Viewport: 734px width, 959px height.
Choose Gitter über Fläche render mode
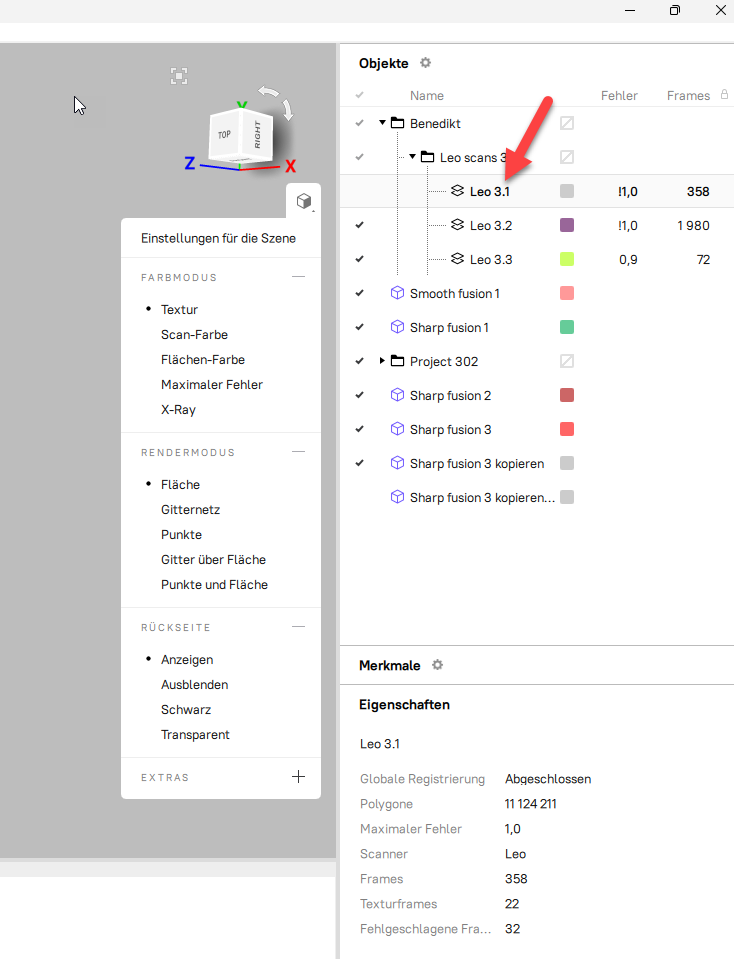213,560
